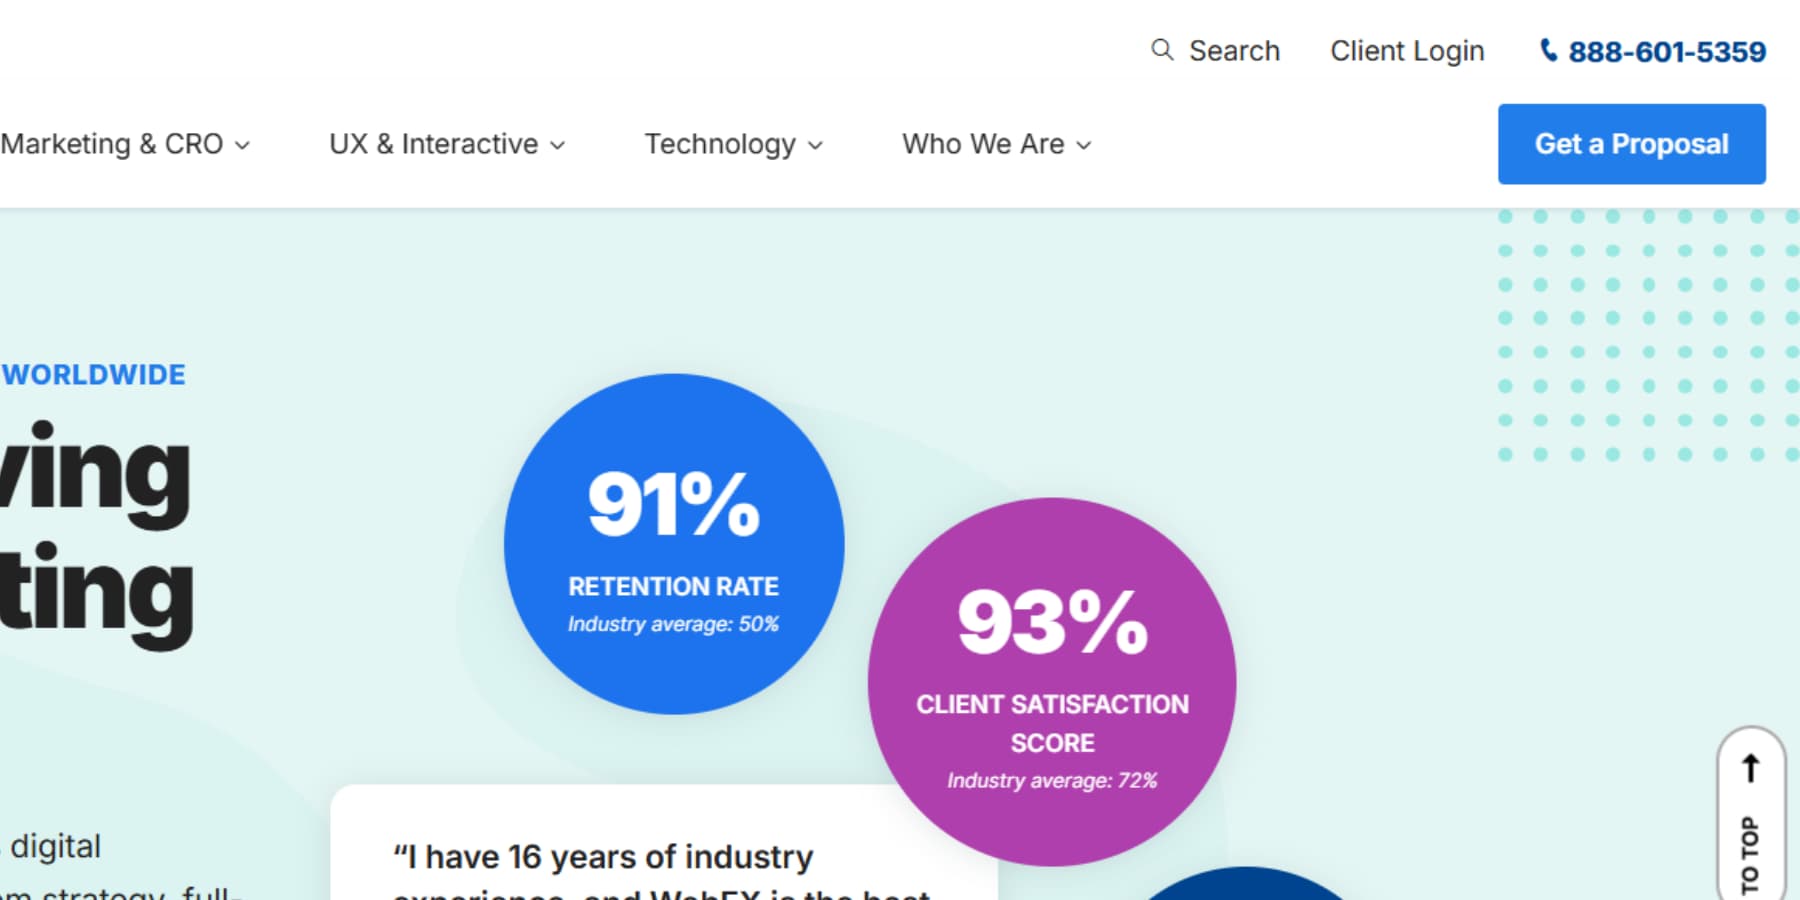Screen dimensions: 1800x900
Task: Click the Search text link
Action: point(1234,51)
